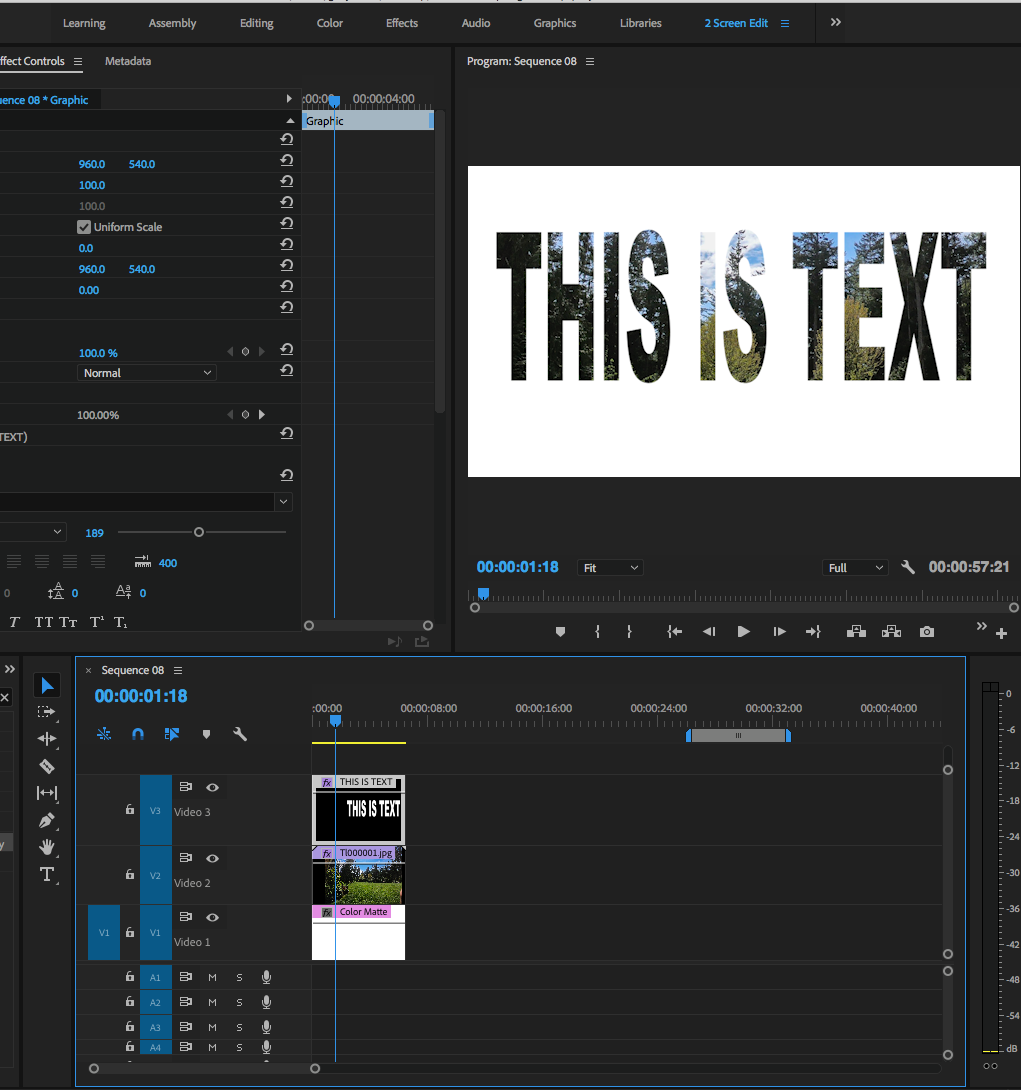Click the Lift icon in the Program monitor
The image size is (1021, 1090).
(856, 631)
